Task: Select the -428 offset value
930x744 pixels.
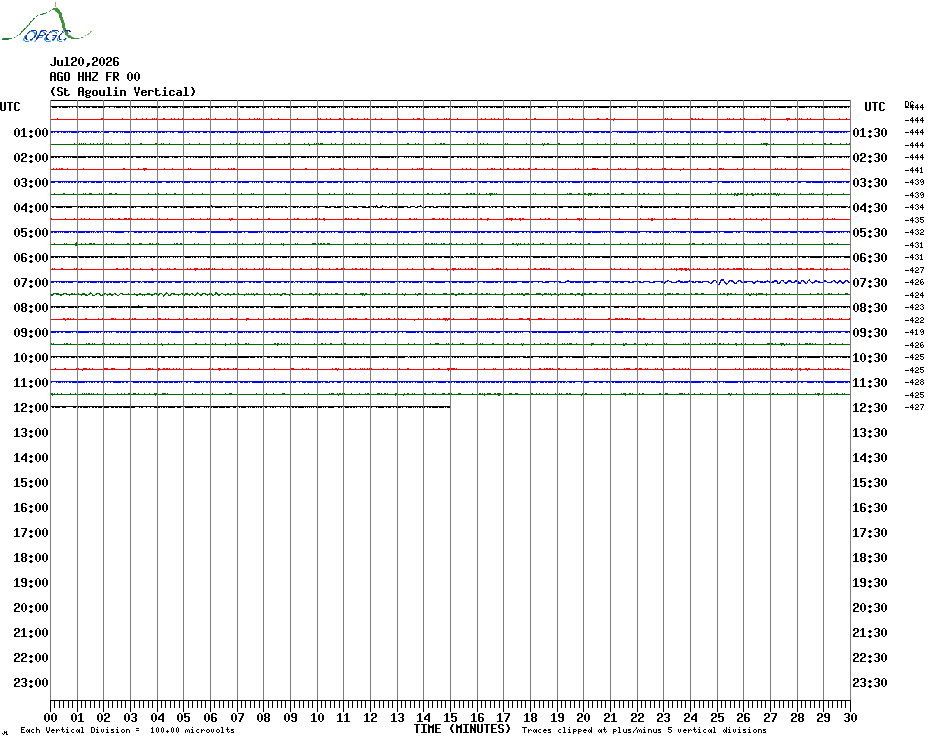Action: pyautogui.click(x=915, y=383)
